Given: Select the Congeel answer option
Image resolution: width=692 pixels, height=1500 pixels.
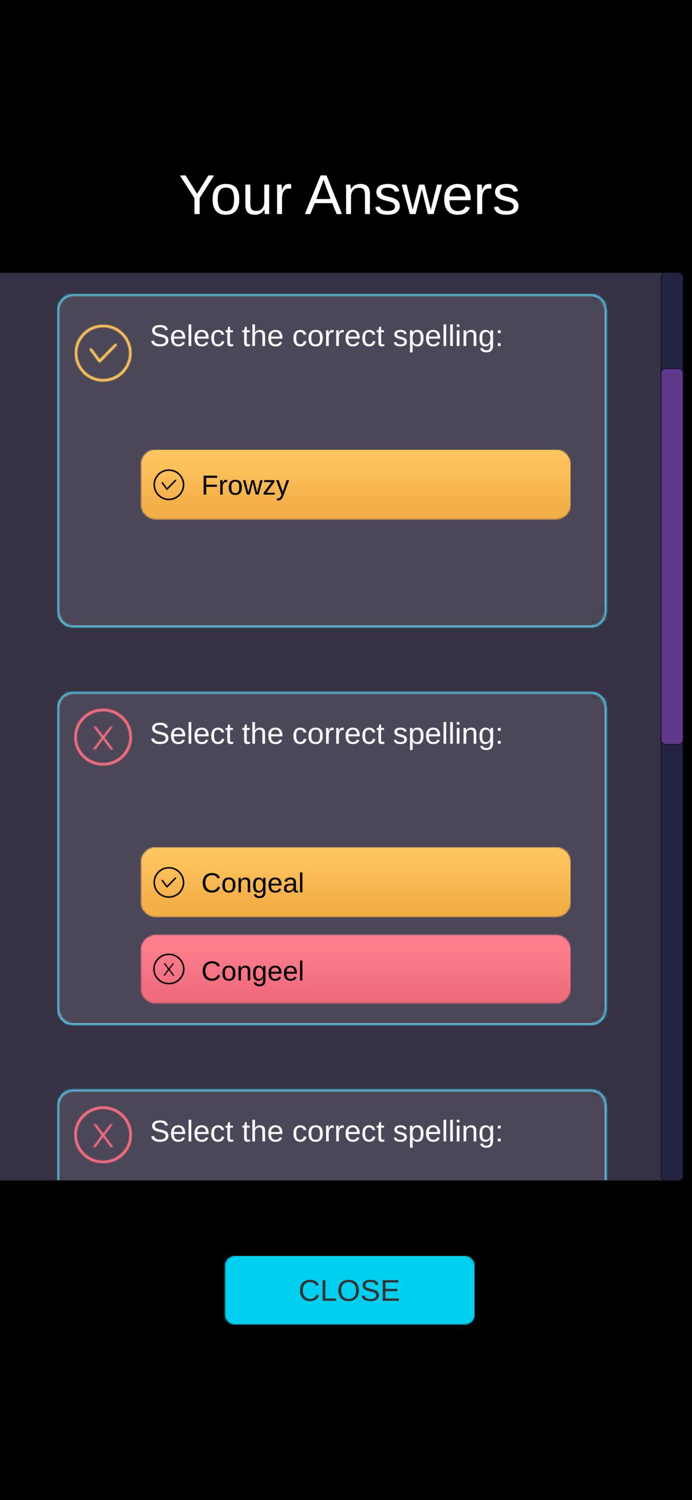Looking at the screenshot, I should [355, 969].
